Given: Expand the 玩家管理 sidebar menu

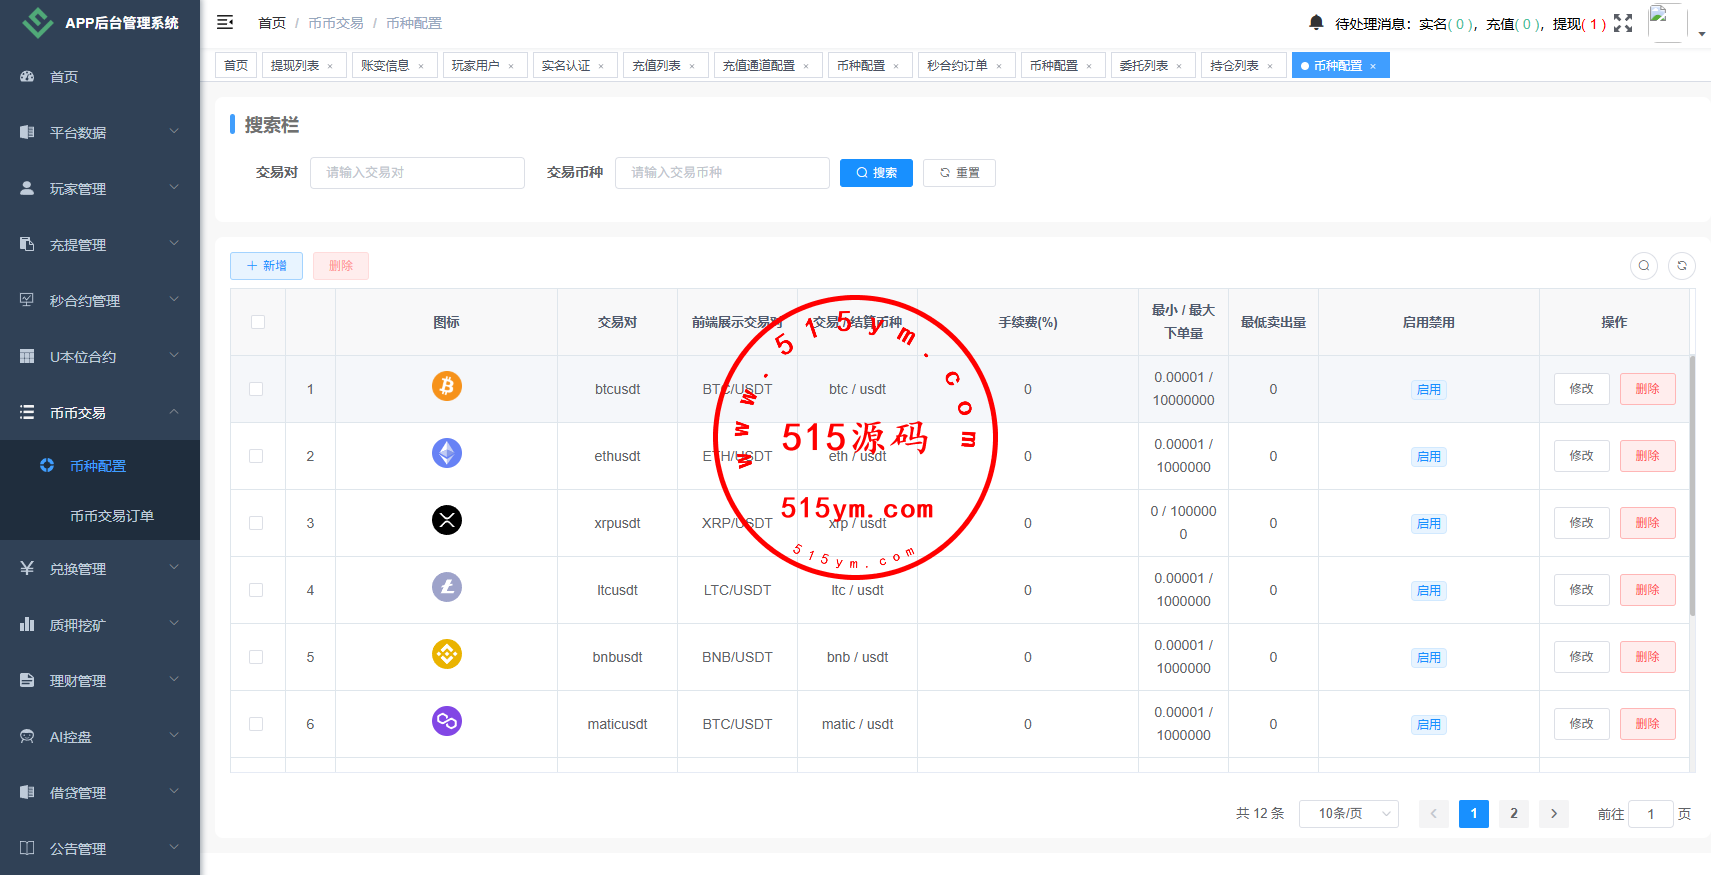Looking at the screenshot, I should pyautogui.click(x=100, y=189).
